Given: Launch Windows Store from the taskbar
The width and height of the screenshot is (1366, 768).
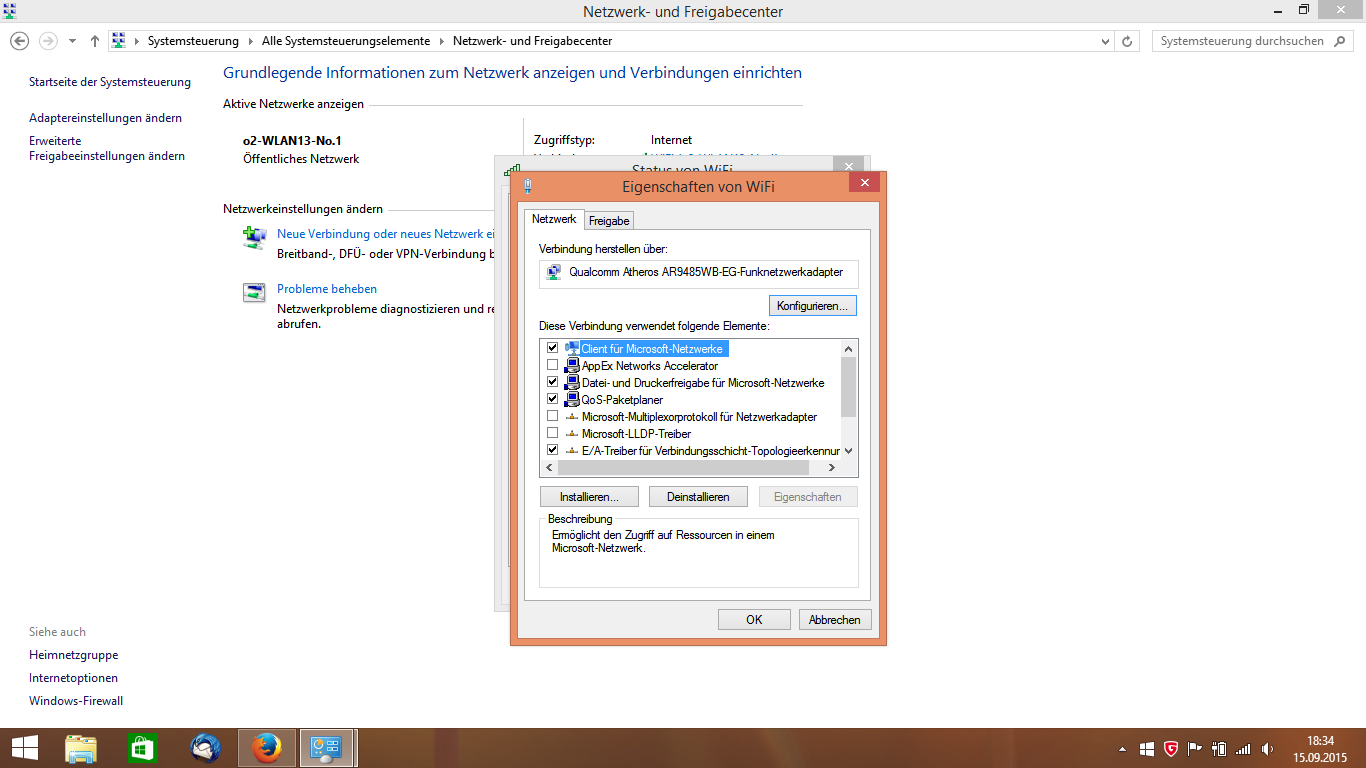Looking at the screenshot, I should pos(143,748).
